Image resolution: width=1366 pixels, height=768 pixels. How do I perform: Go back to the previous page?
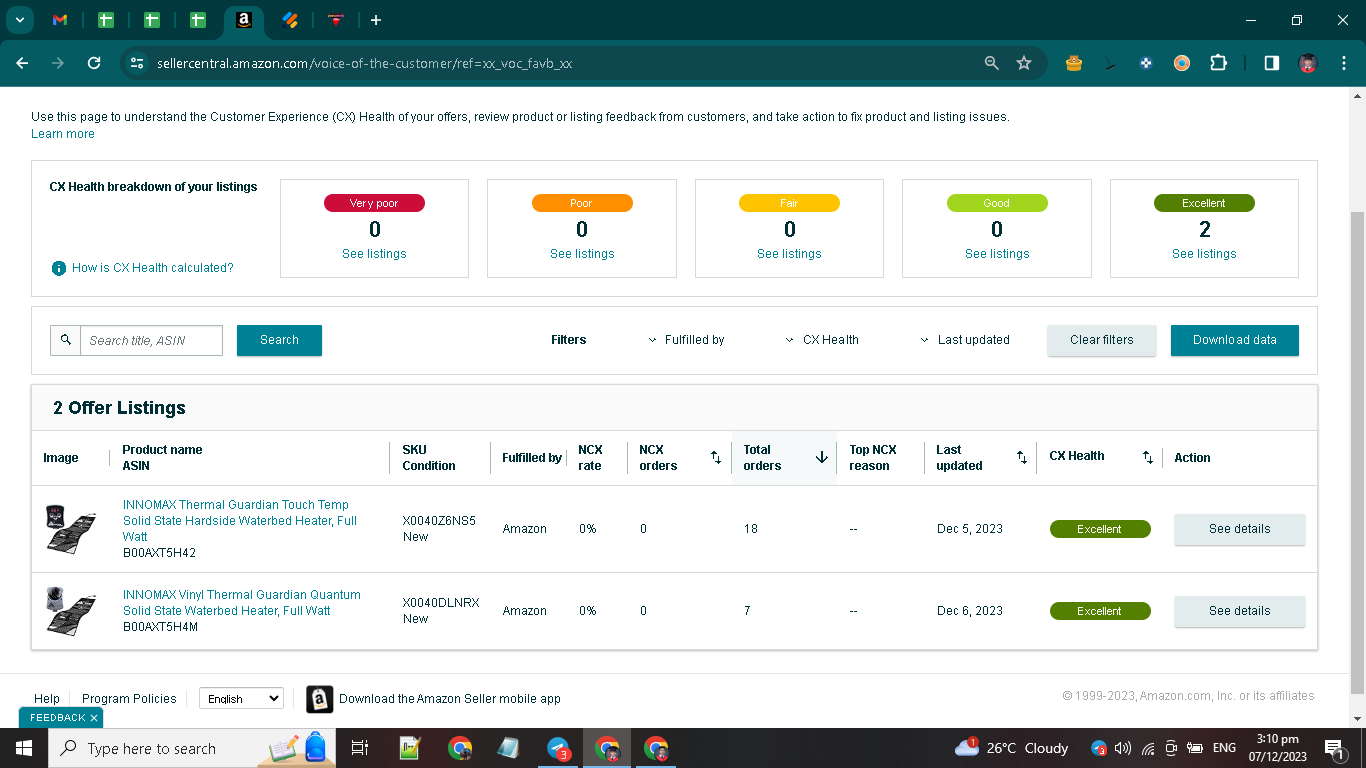click(22, 63)
